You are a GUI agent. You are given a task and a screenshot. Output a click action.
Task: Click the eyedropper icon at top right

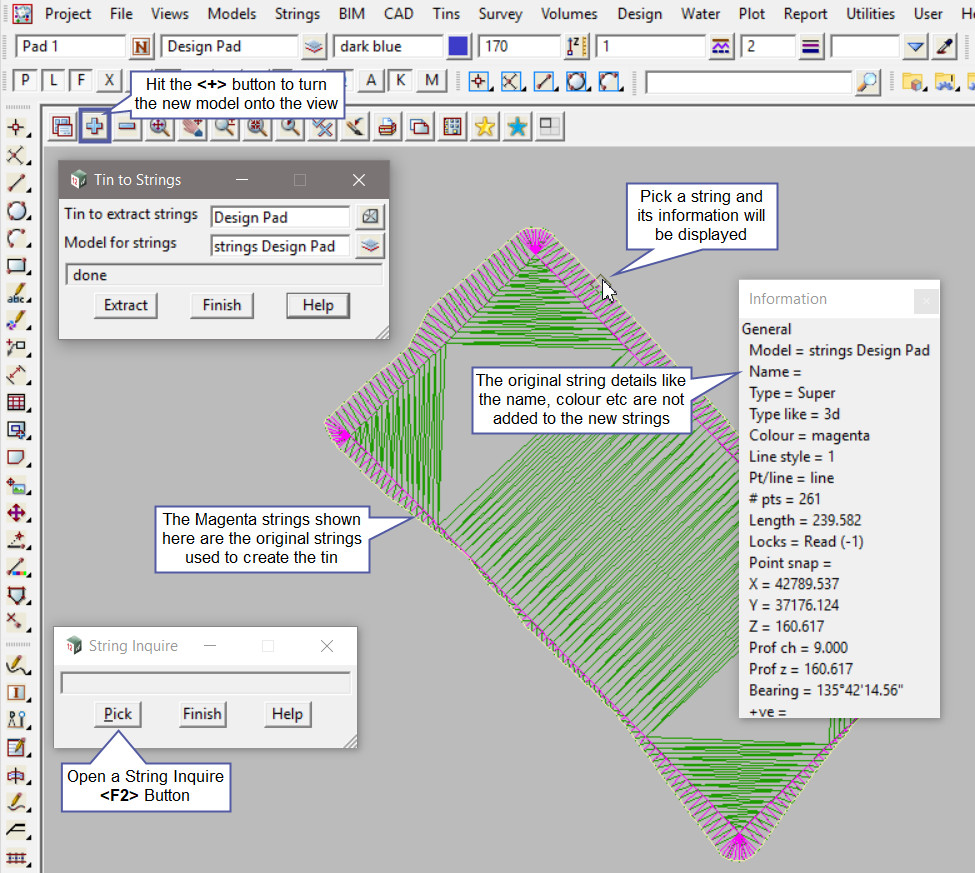point(945,47)
